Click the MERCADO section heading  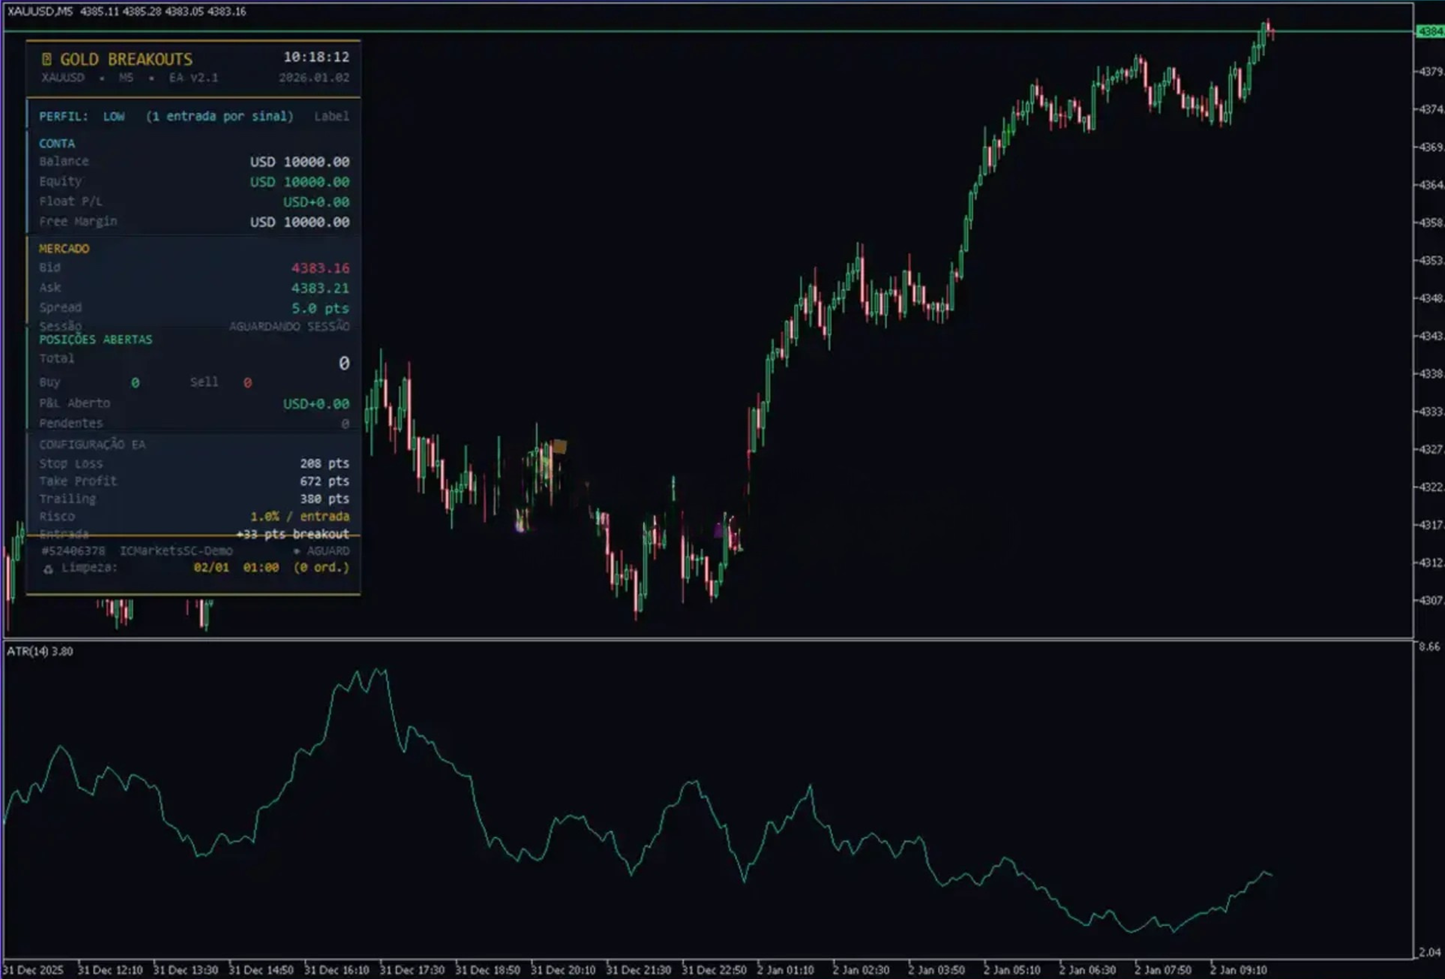coord(64,248)
